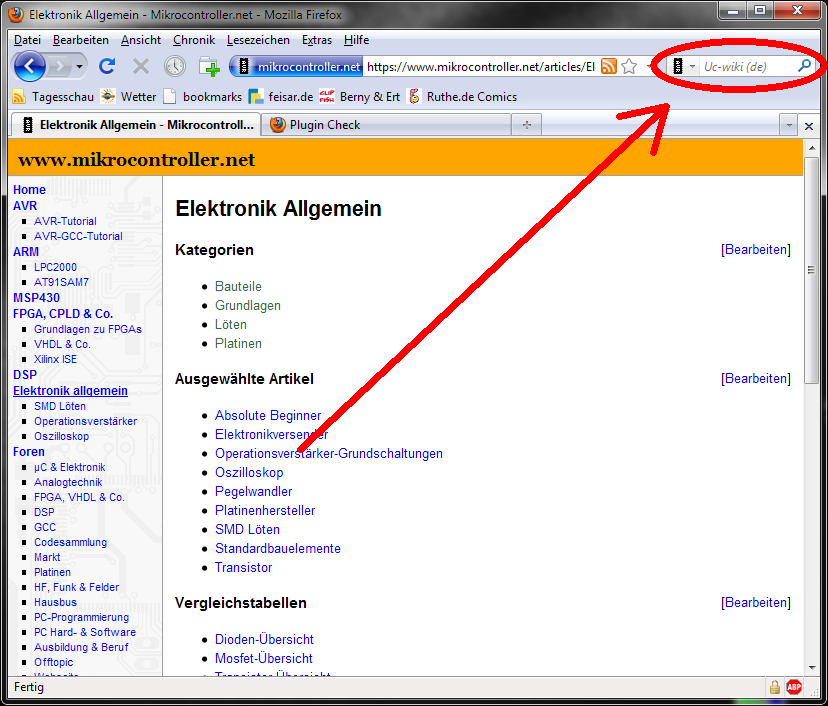Open a new tab with green-plus toolbar icon

210,67
